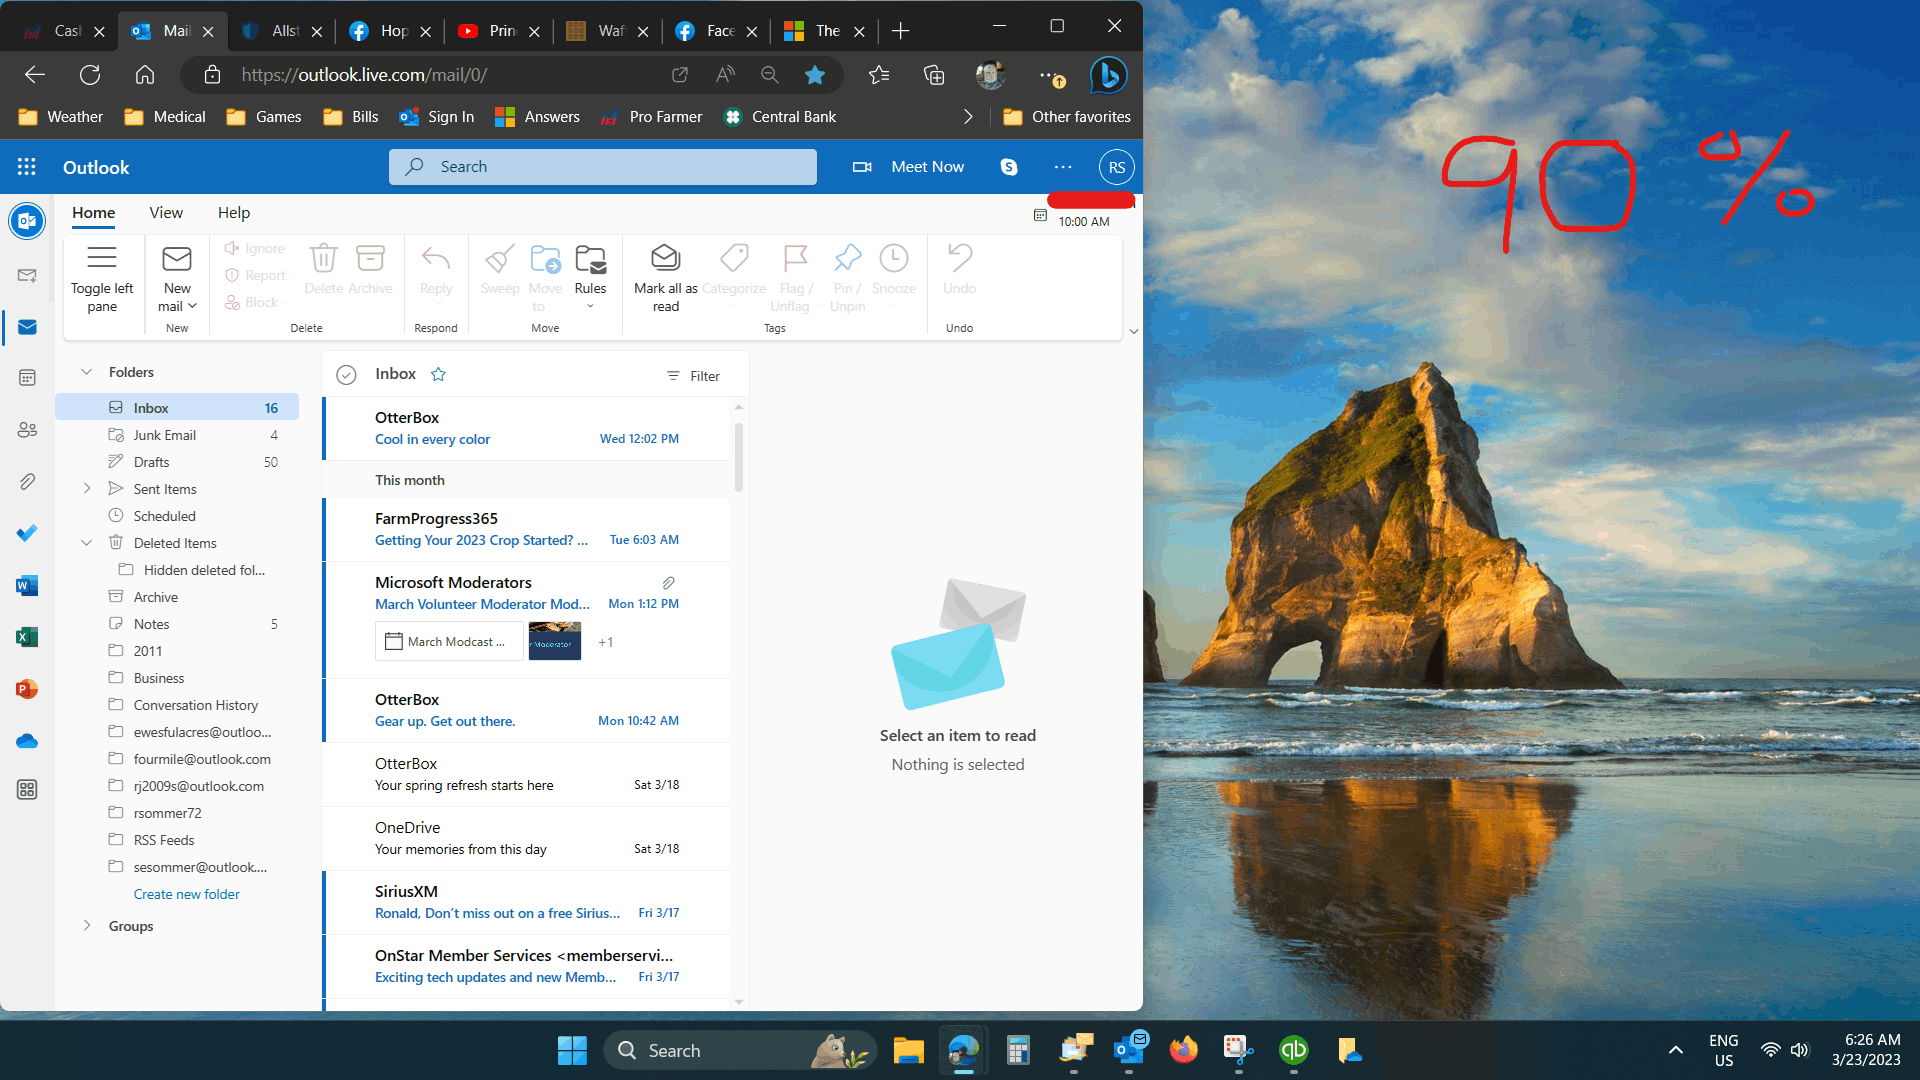This screenshot has width=1920, height=1080.
Task: Click the Bing button in Edge
Action: pos(1108,75)
